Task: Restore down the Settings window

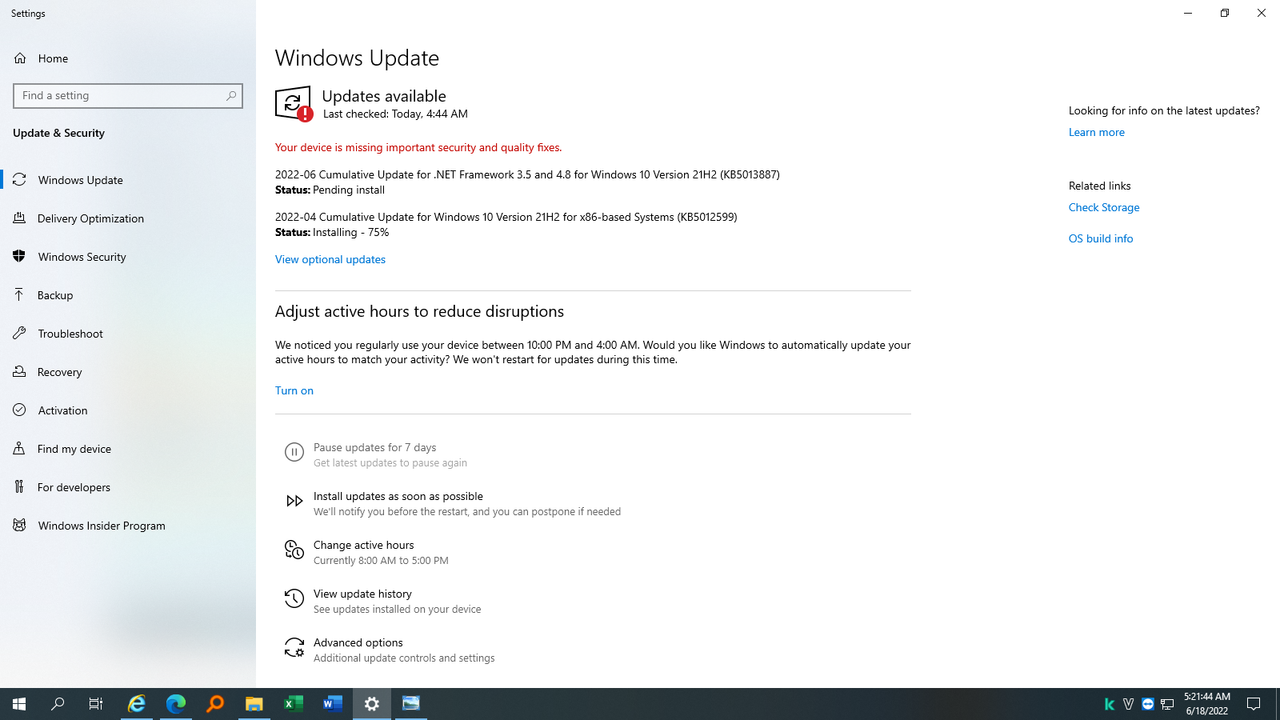Action: pyautogui.click(x=1224, y=13)
